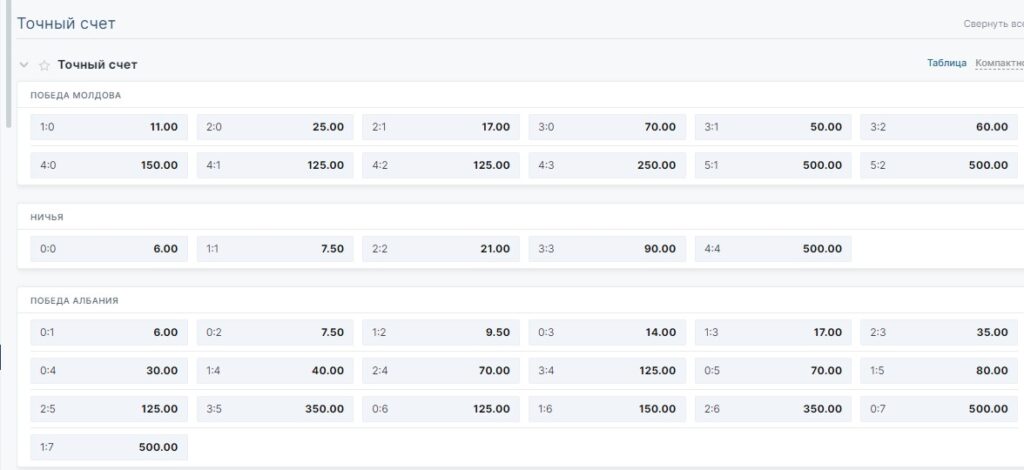This screenshot has width=1024, height=470.
Task: Select score 1:6 odds 150.00
Action: tap(607, 409)
